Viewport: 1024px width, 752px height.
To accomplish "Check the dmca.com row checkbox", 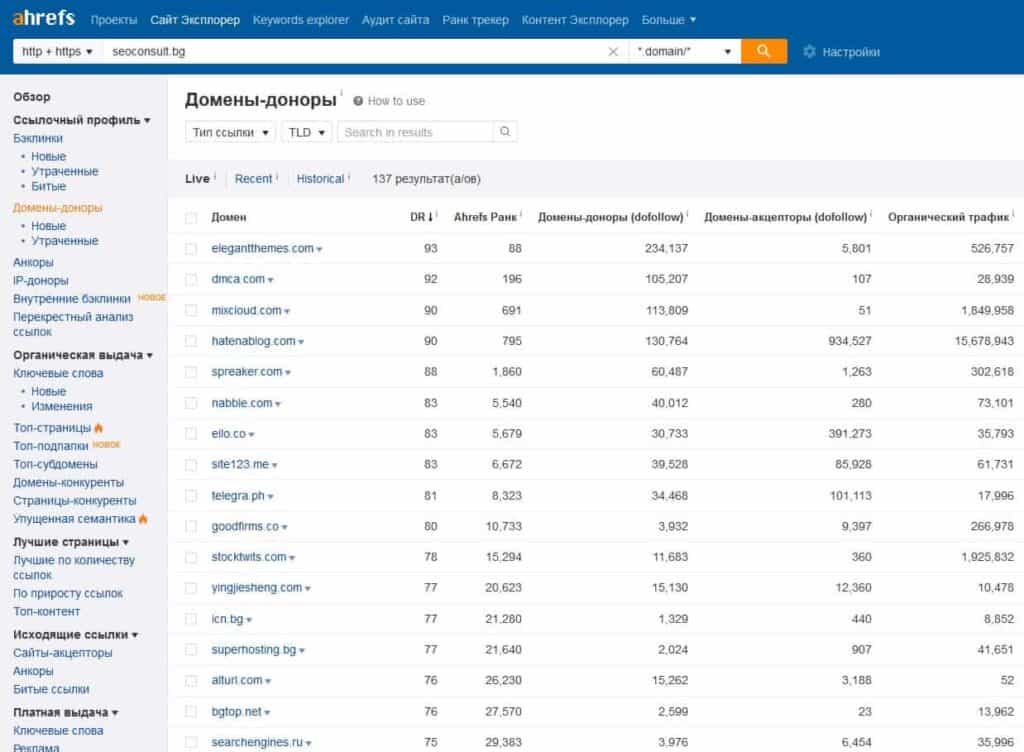I will (191, 279).
